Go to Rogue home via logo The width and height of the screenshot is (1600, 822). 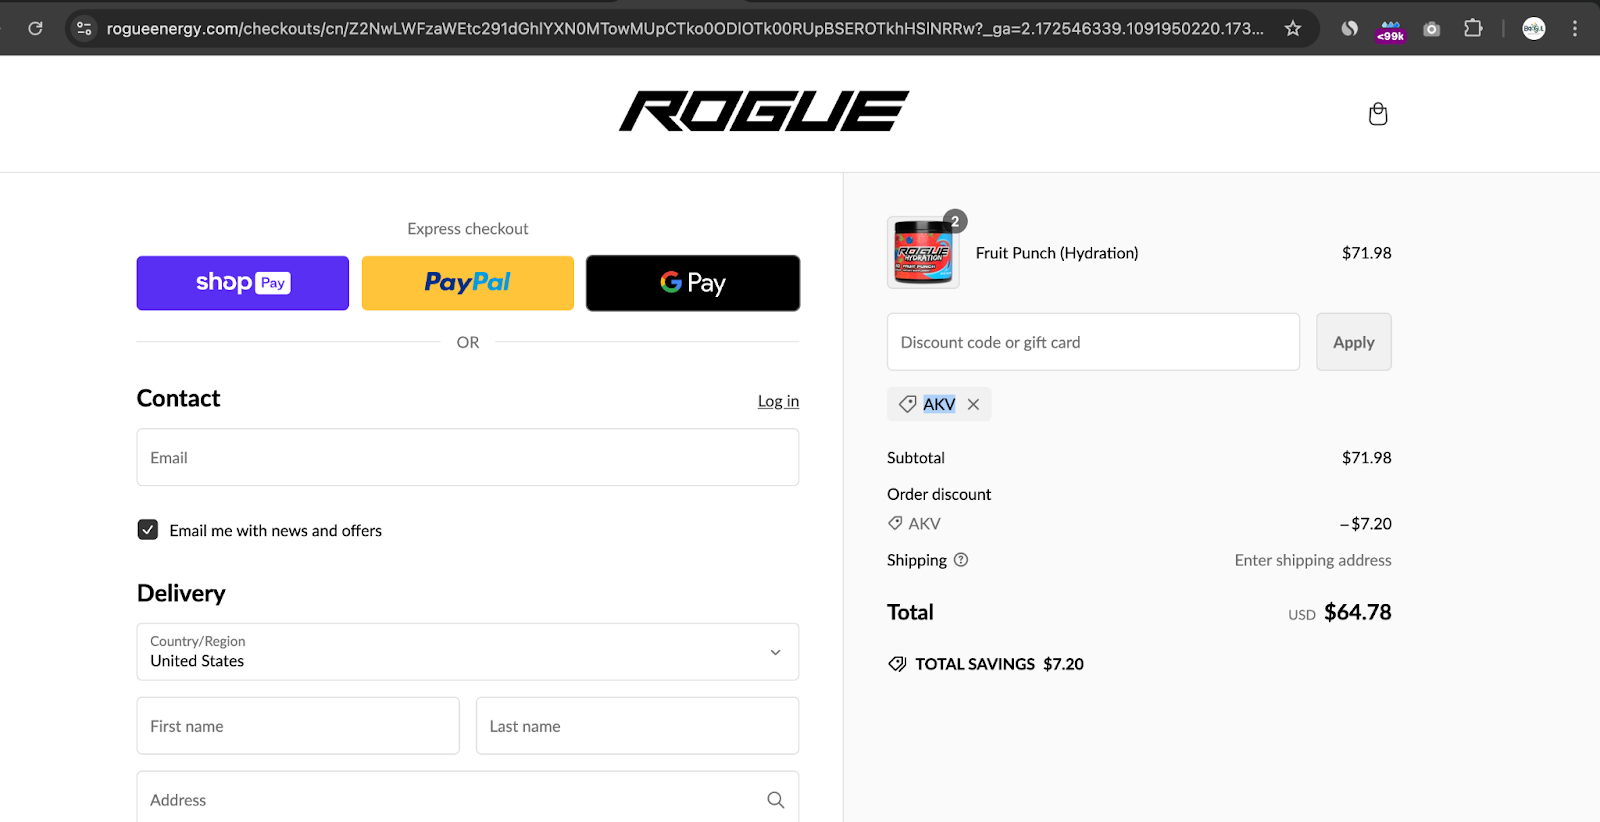click(764, 111)
